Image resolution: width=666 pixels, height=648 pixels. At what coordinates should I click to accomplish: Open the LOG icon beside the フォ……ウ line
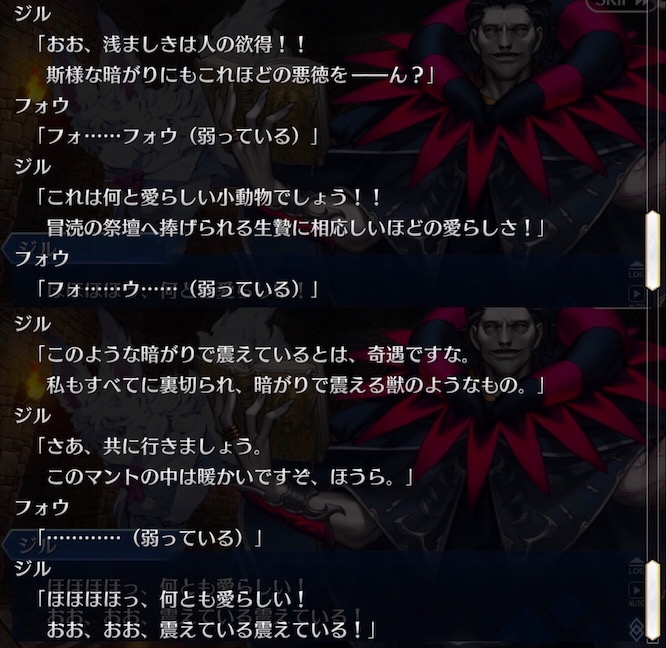(x=637, y=270)
